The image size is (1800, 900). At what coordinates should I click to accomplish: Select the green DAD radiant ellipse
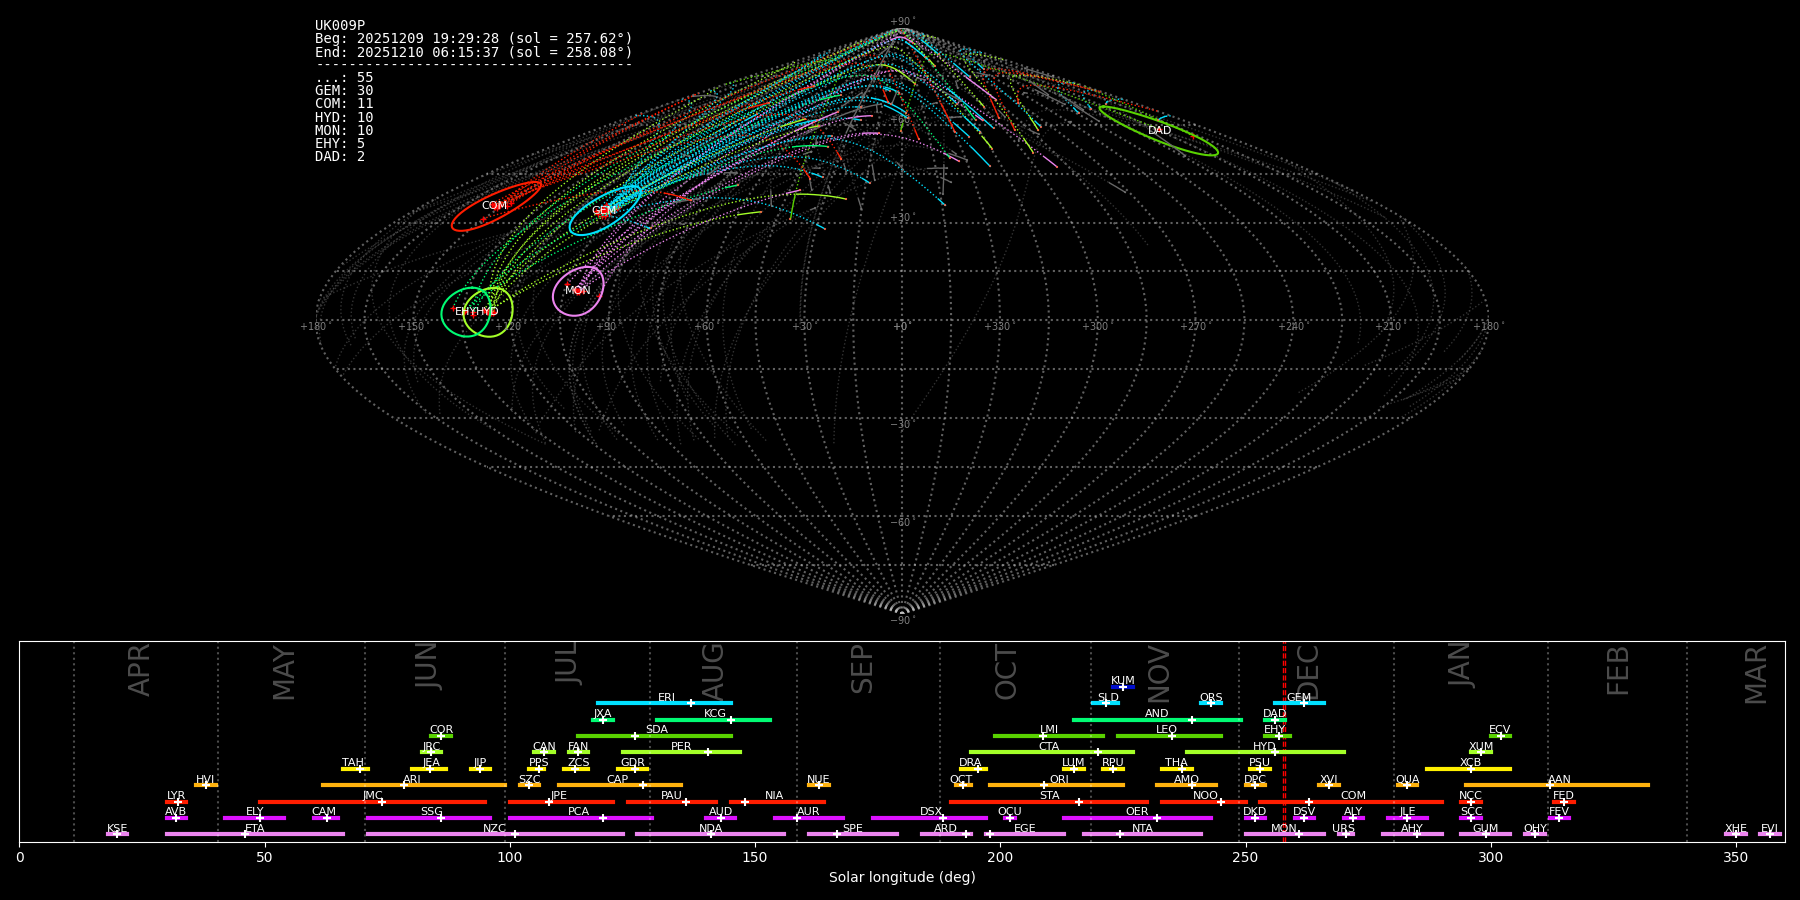[1158, 131]
